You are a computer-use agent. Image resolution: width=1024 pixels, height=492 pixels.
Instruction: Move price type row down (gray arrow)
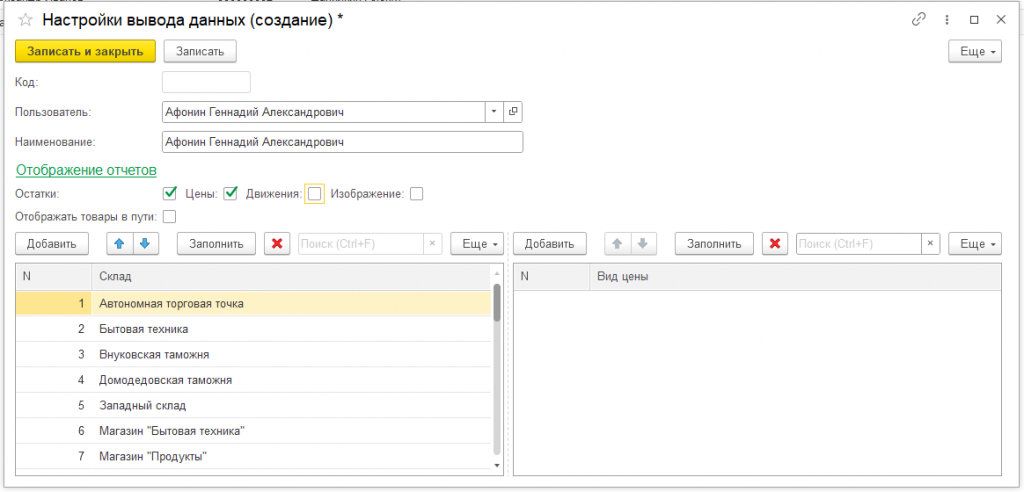point(643,244)
